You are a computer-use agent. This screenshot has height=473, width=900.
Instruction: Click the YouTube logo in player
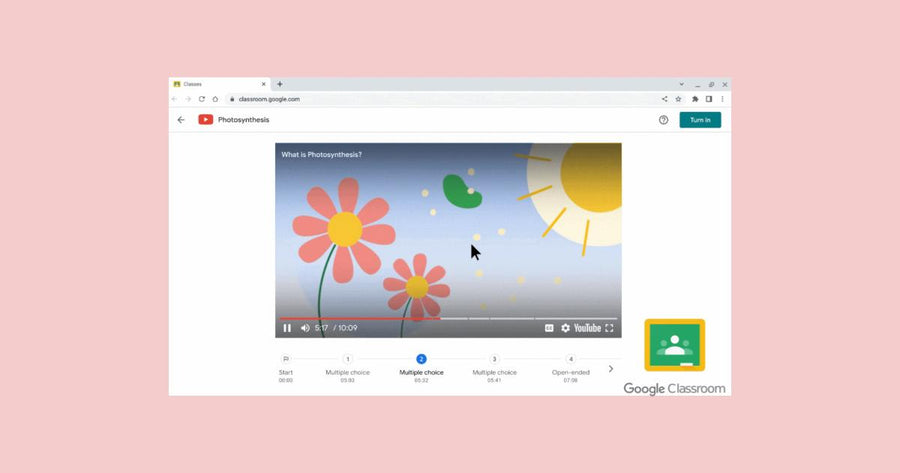point(587,328)
